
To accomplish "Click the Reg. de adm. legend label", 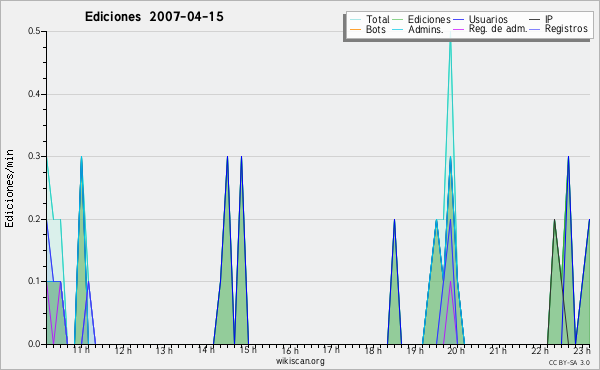I will coord(498,29).
